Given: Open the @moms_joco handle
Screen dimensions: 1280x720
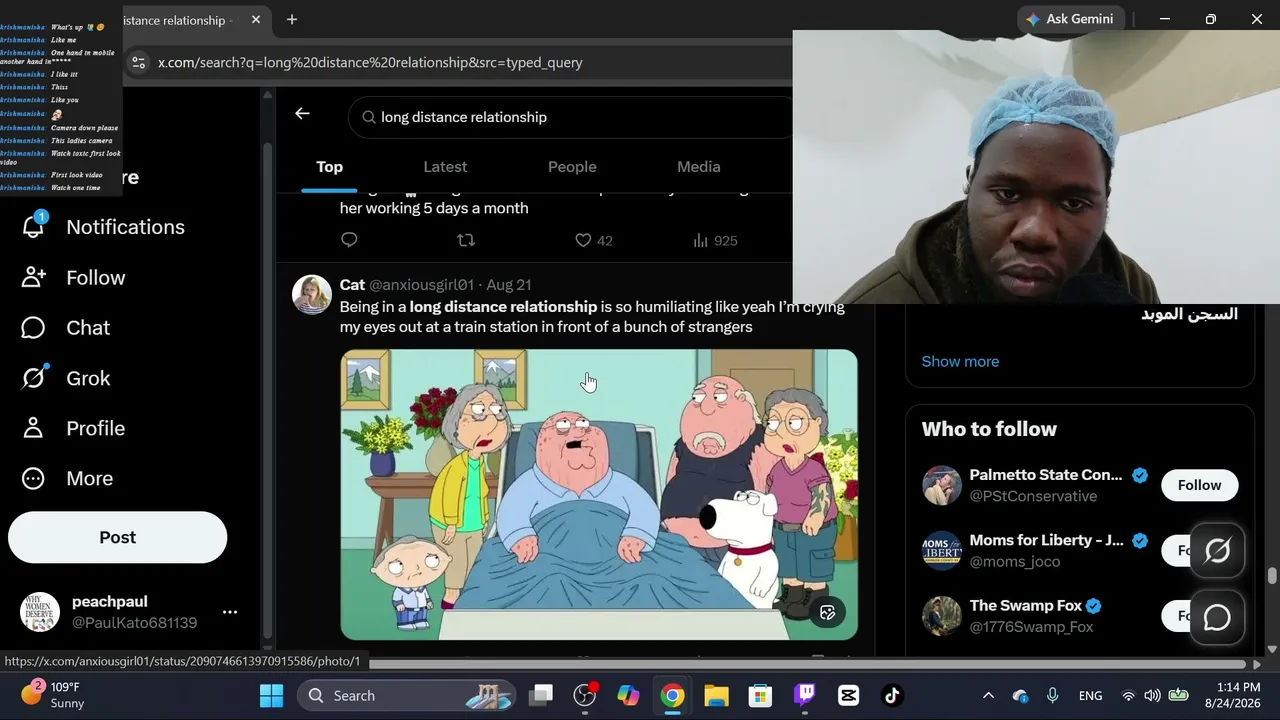Looking at the screenshot, I should coord(1014,561).
